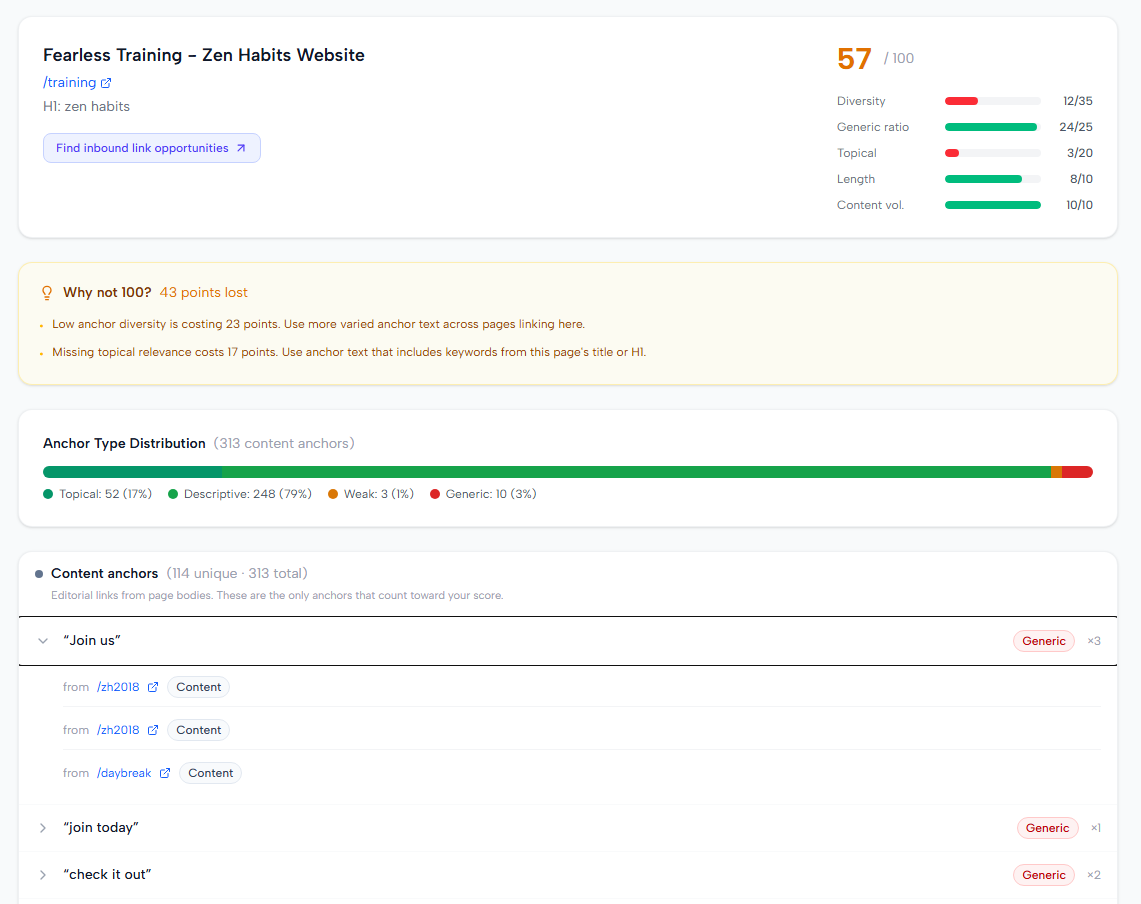The image size is (1141, 904).
Task: Click the orange Weak legend dot
Action: click(333, 494)
